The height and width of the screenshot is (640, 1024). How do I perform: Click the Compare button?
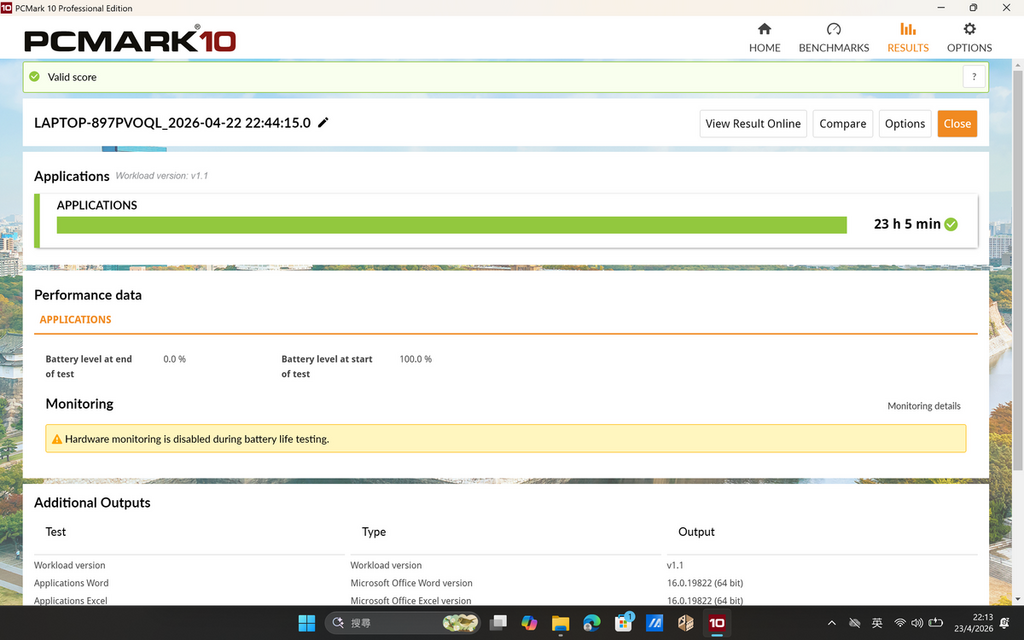pyautogui.click(x=842, y=123)
